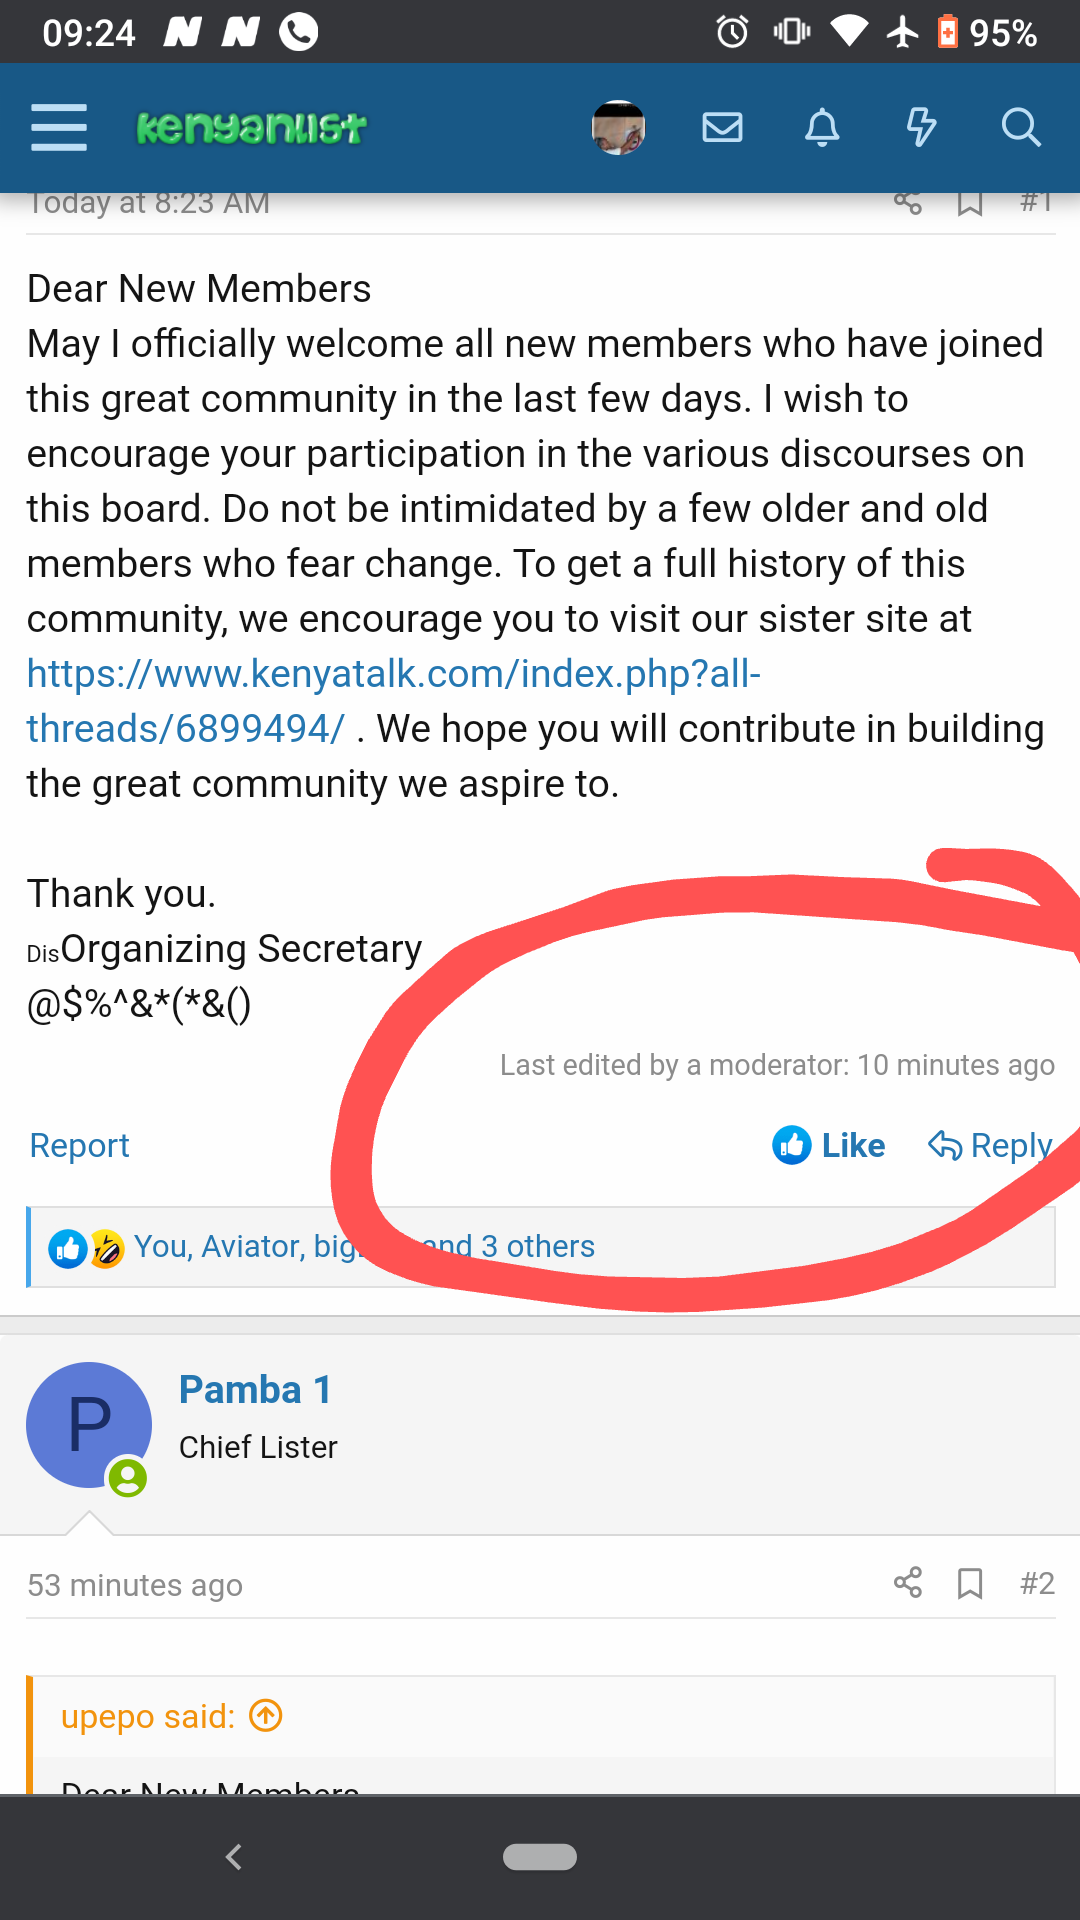Image resolution: width=1080 pixels, height=1920 pixels.
Task: Like the welcome post
Action: pyautogui.click(x=829, y=1145)
